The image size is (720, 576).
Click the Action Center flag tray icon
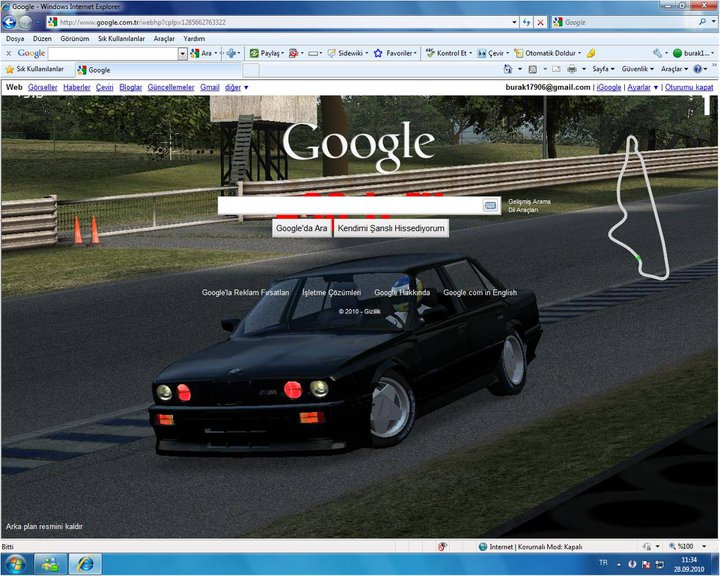[646, 564]
